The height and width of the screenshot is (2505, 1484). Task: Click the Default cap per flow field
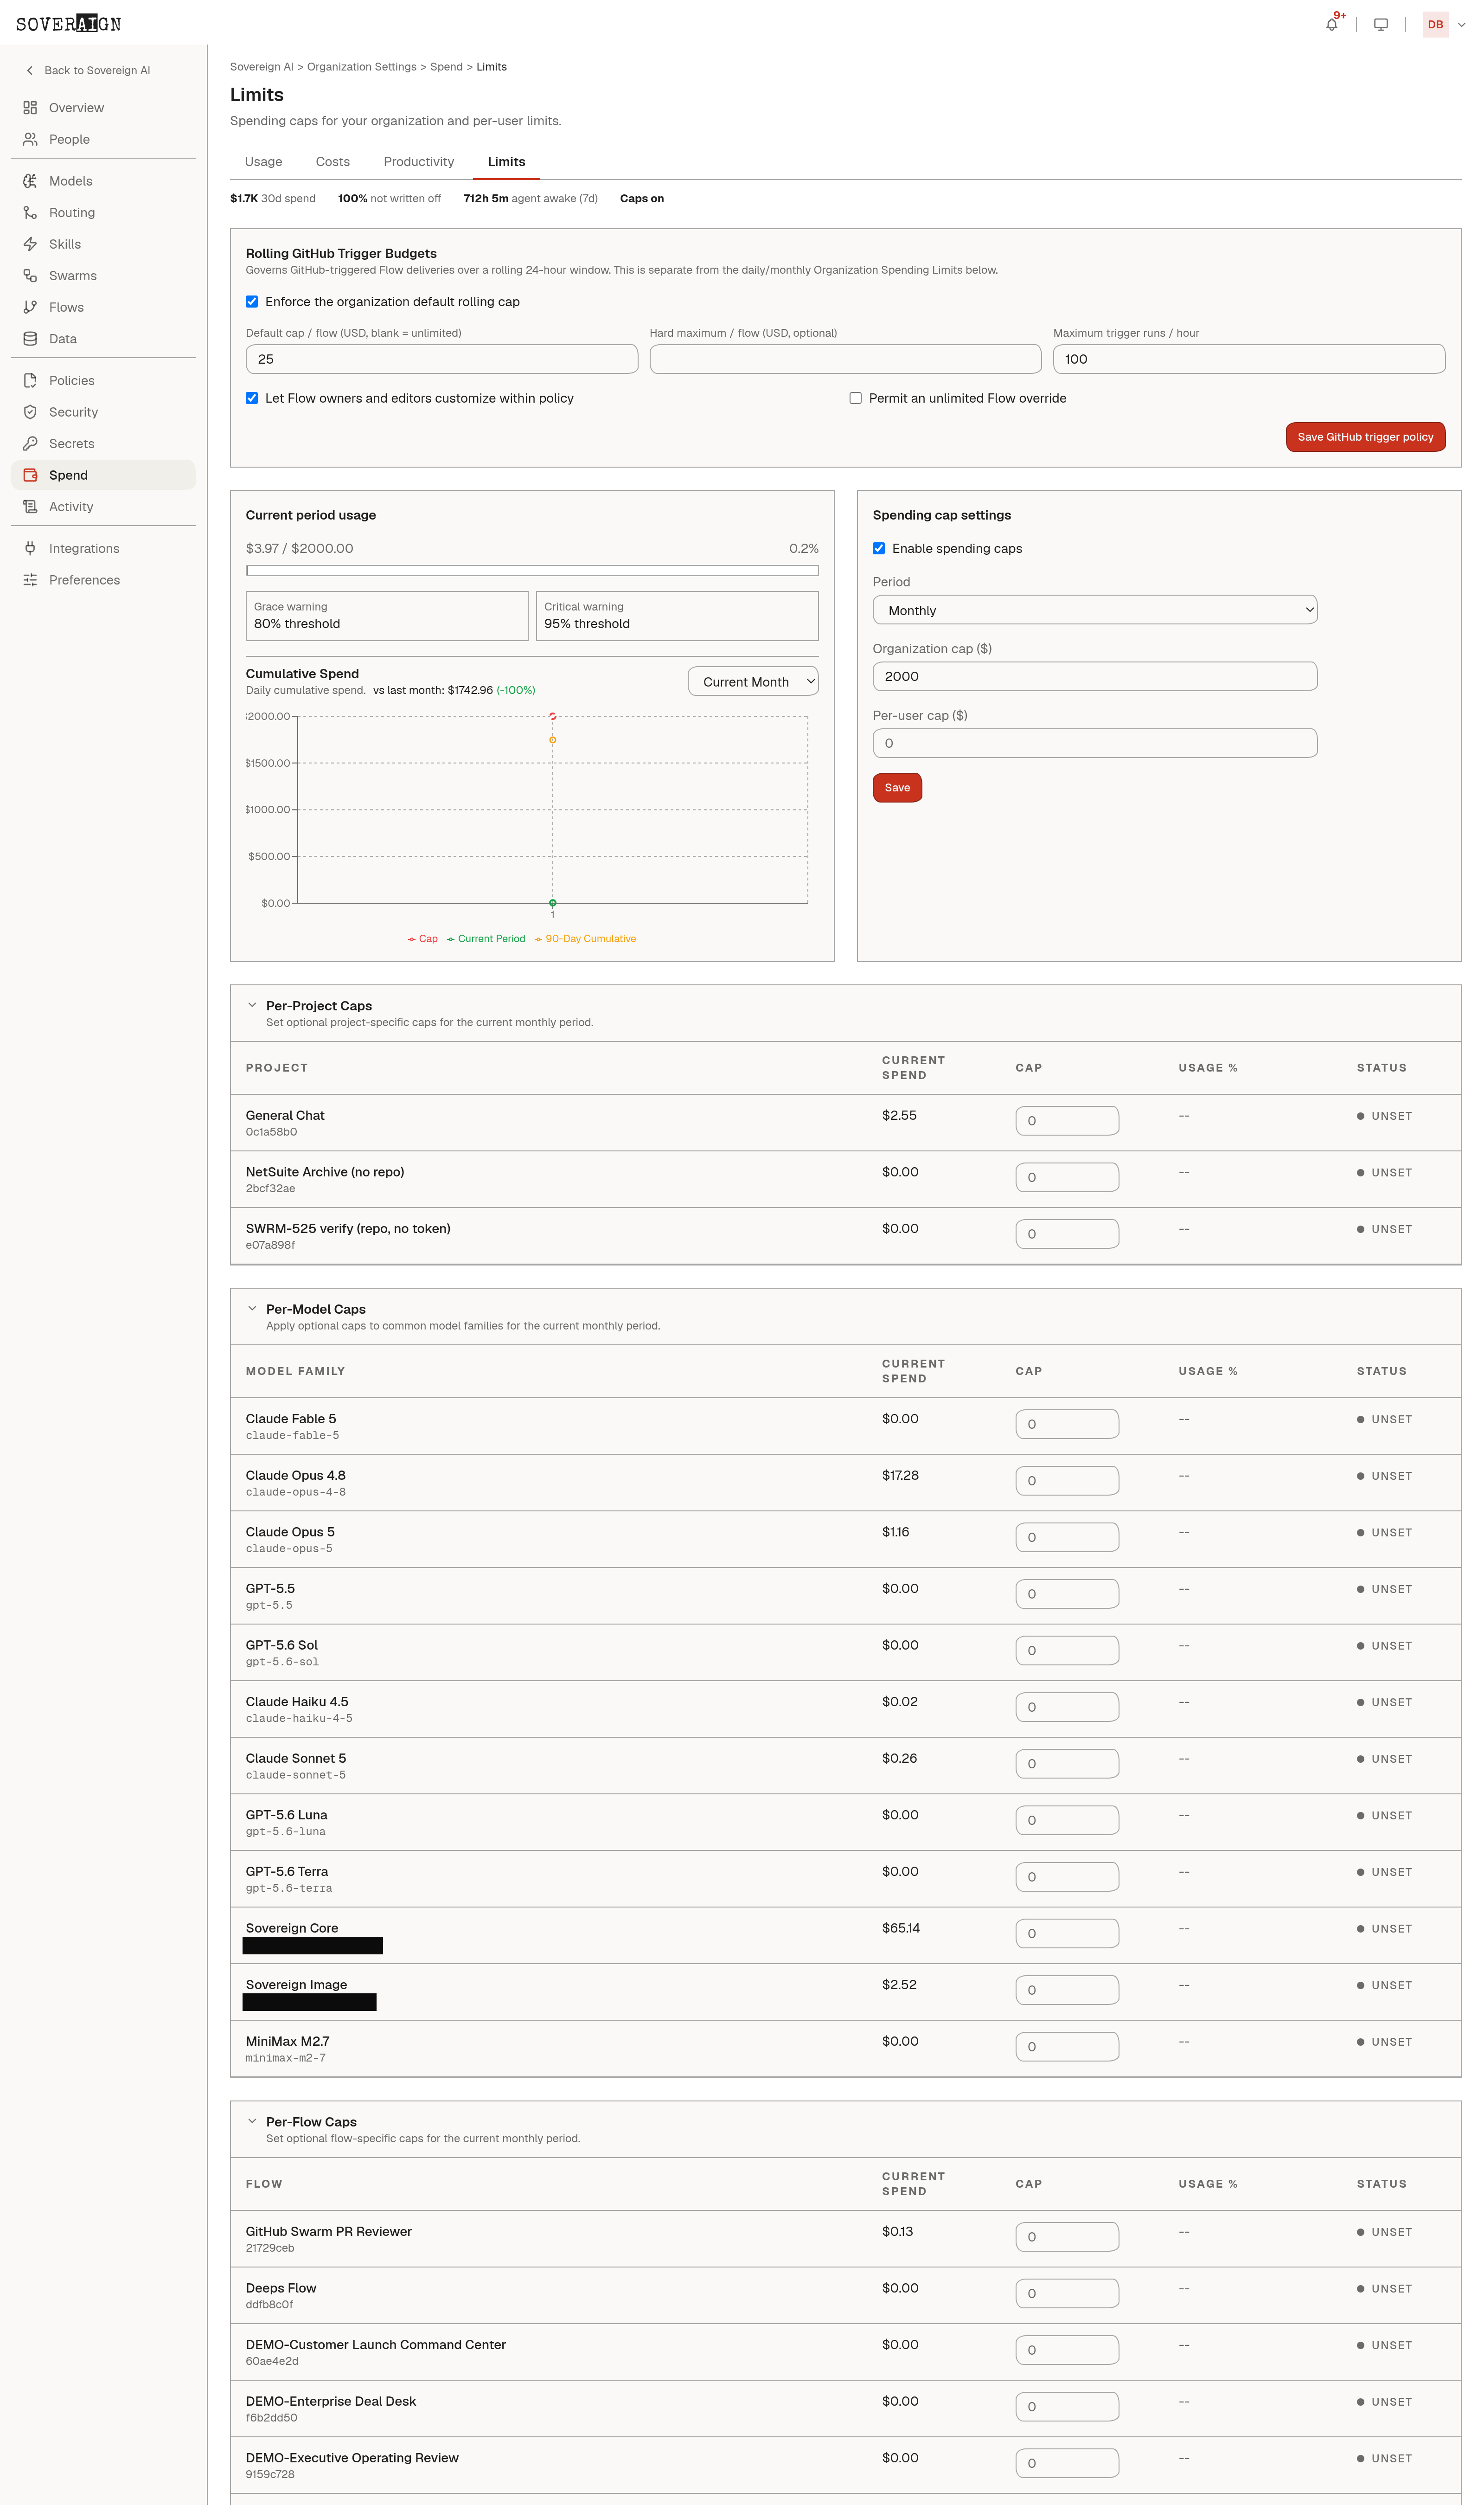(442, 359)
